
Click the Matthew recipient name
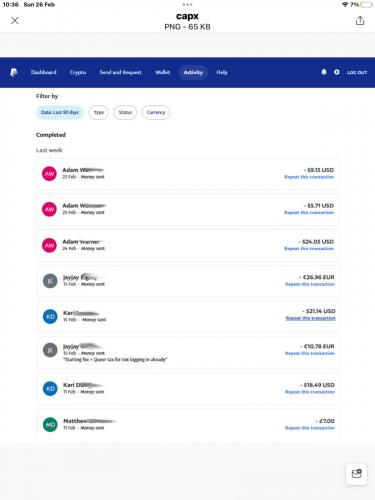(x=90, y=421)
